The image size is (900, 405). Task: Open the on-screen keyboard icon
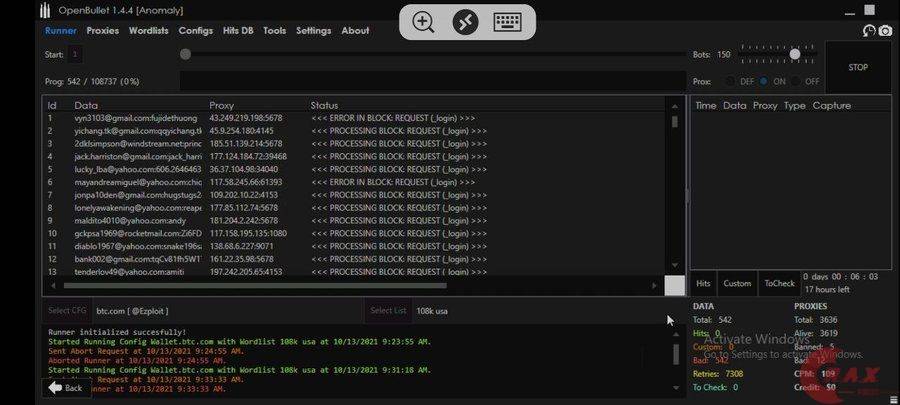pyautogui.click(x=508, y=22)
